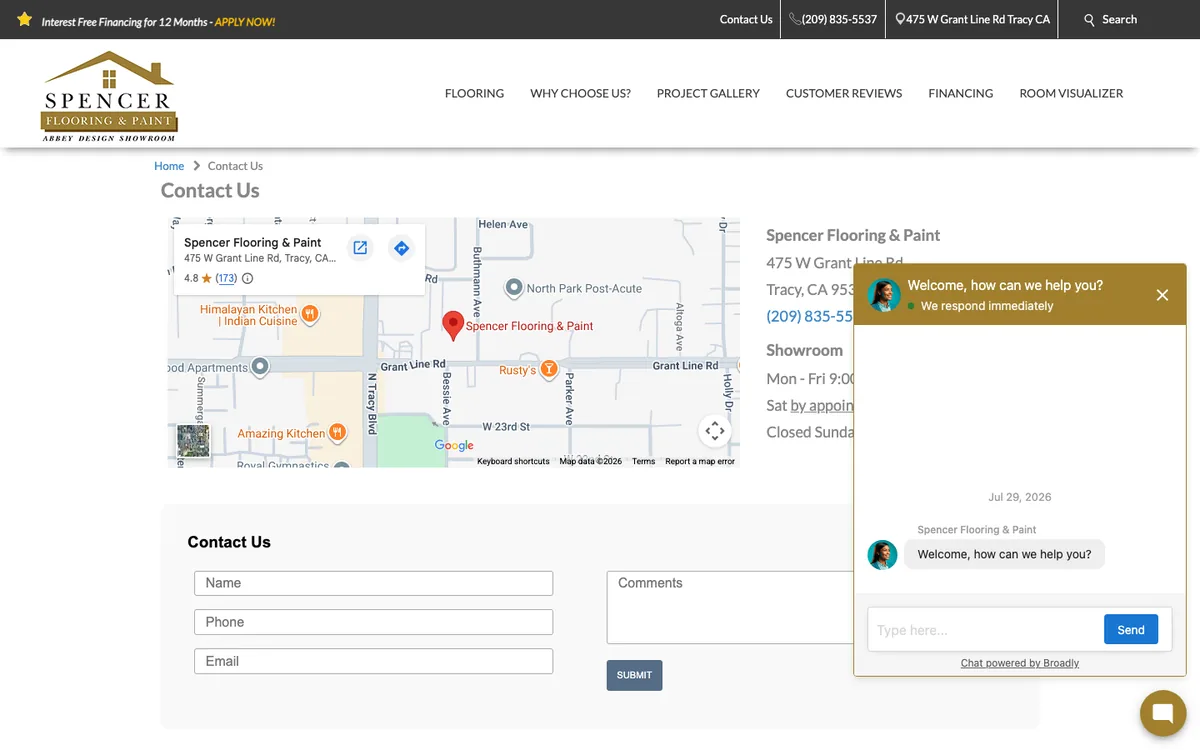Image resolution: width=1200 pixels, height=750 pixels.
Task: Go to PROJECT GALLERY
Action: [x=708, y=93]
